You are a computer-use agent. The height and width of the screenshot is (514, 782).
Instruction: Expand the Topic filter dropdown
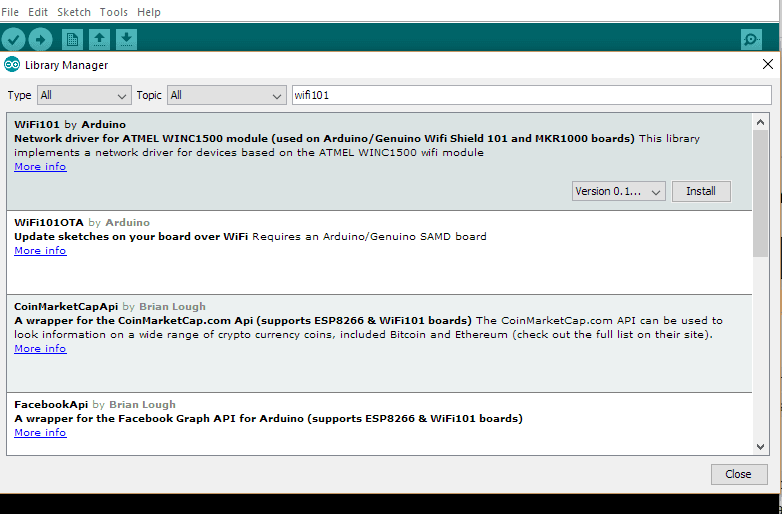[x=226, y=95]
